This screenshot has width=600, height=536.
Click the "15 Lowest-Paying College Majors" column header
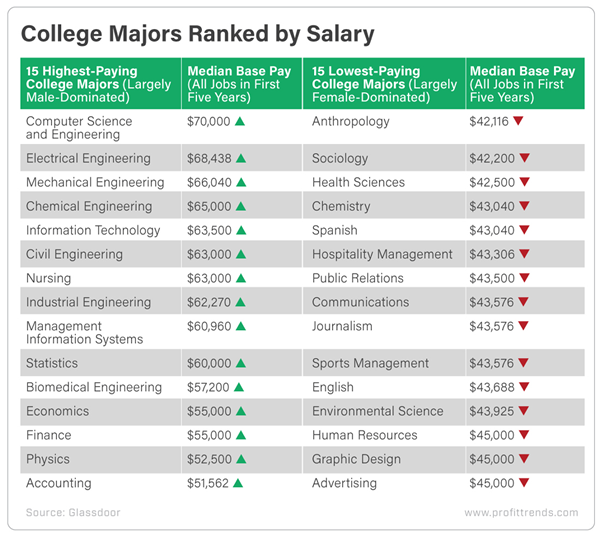tap(384, 84)
